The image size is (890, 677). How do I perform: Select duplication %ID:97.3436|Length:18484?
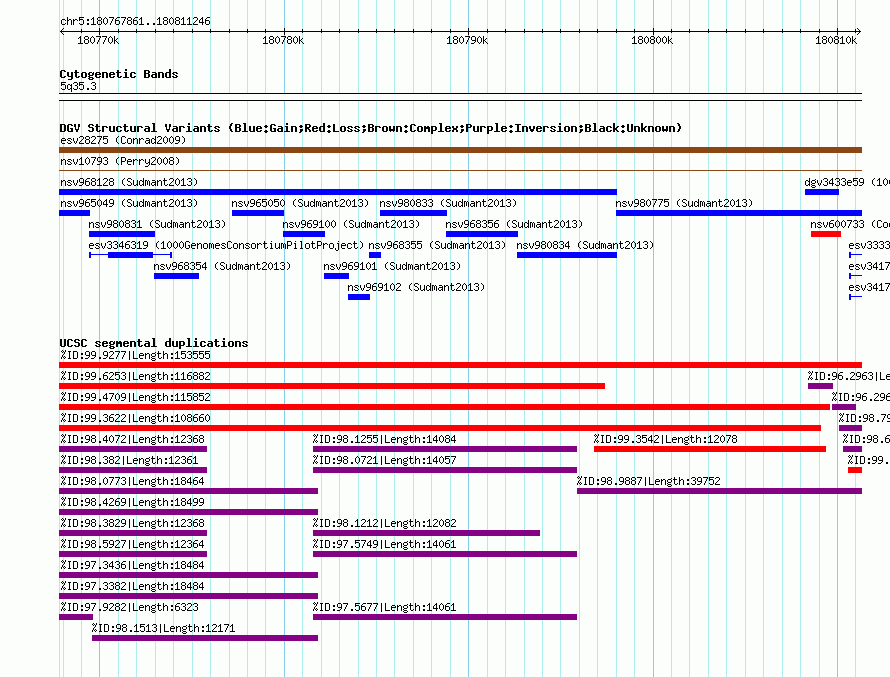coord(188,575)
